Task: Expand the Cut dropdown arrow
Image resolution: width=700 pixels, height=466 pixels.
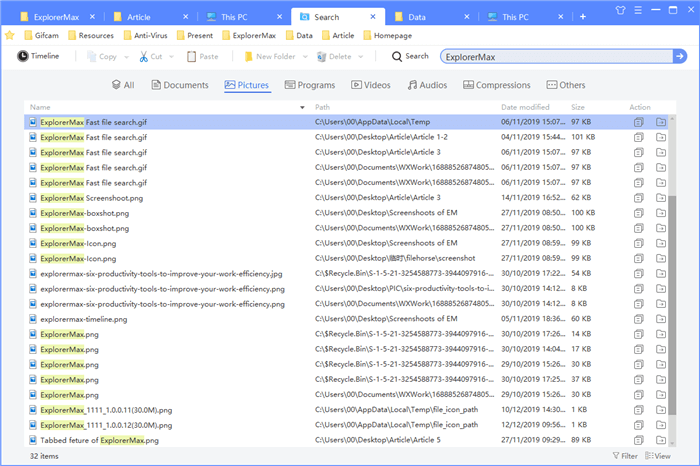Action: click(171, 57)
